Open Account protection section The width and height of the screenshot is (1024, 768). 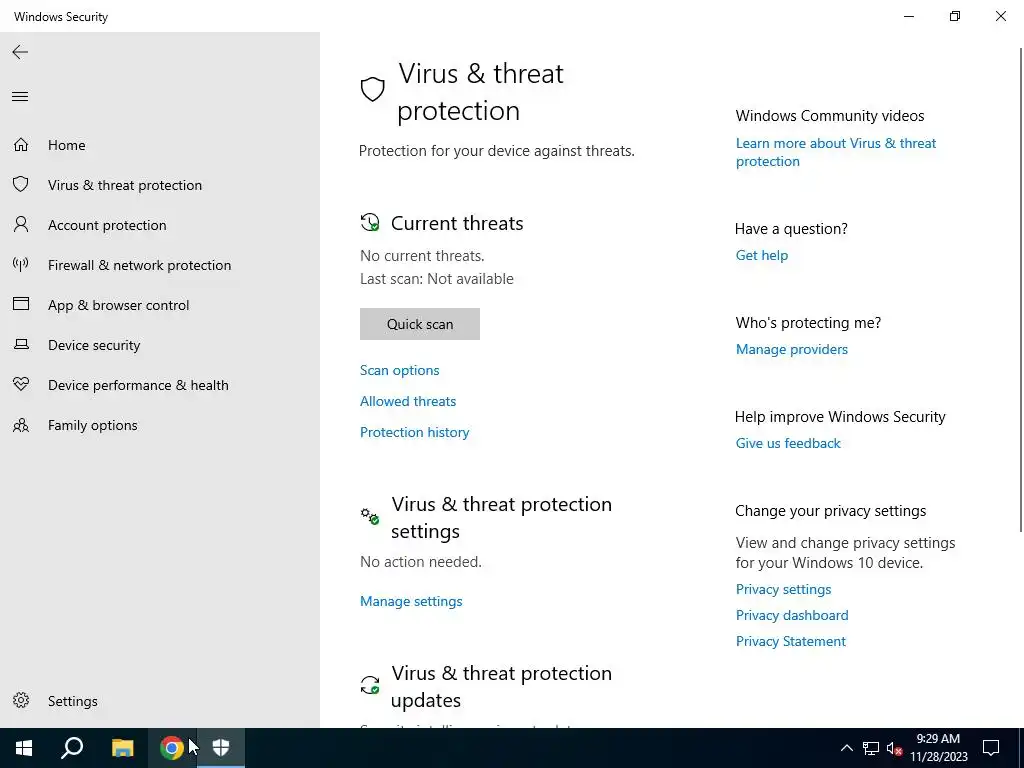pyautogui.click(x=160, y=225)
